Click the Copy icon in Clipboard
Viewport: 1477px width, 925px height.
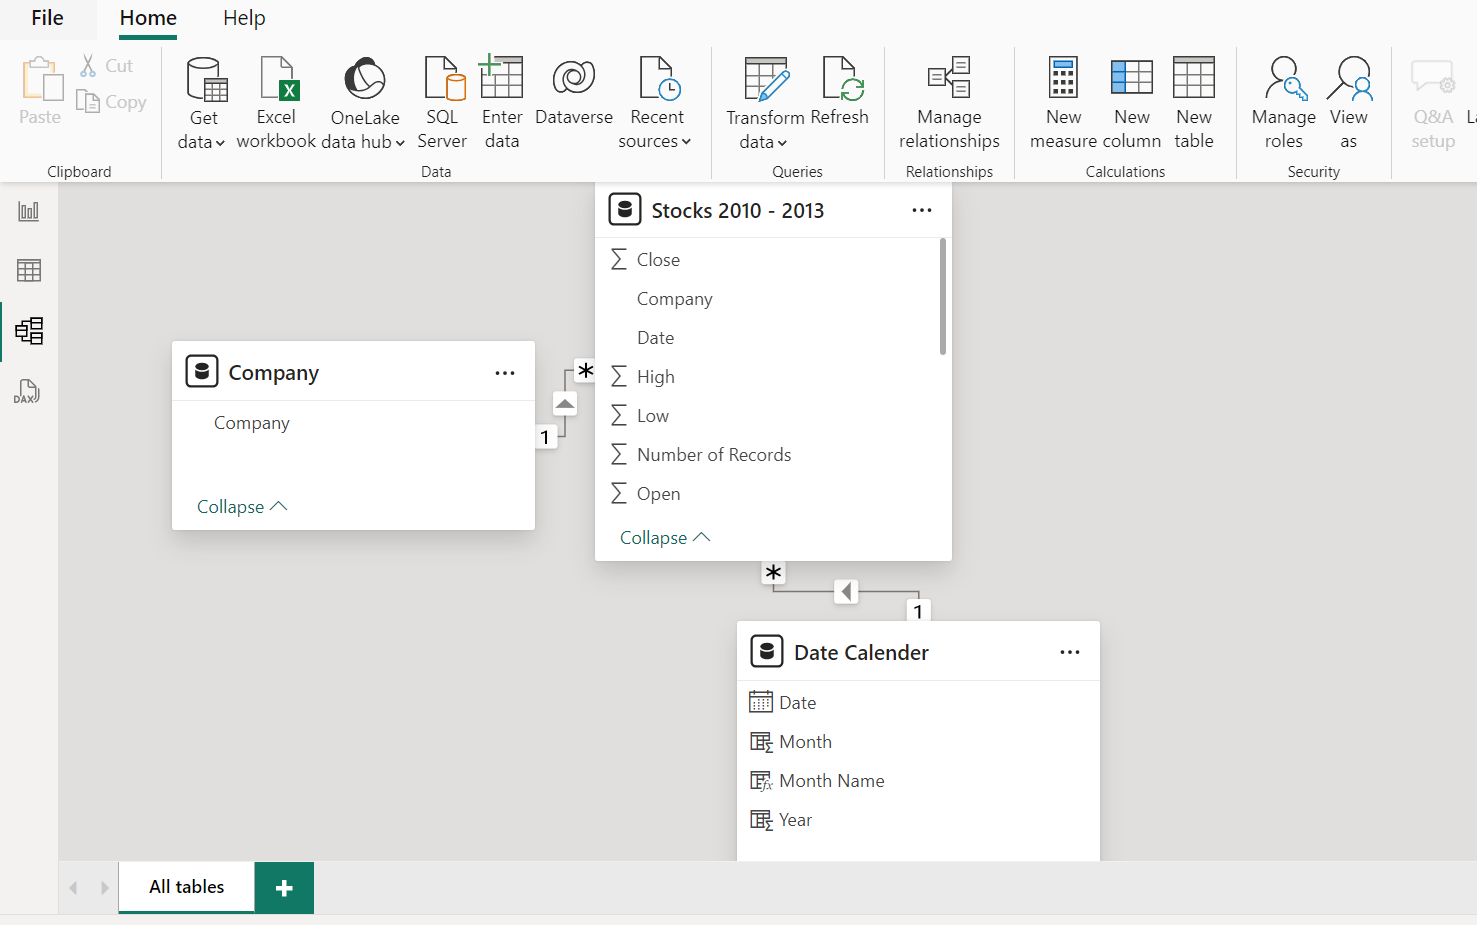click(x=88, y=101)
